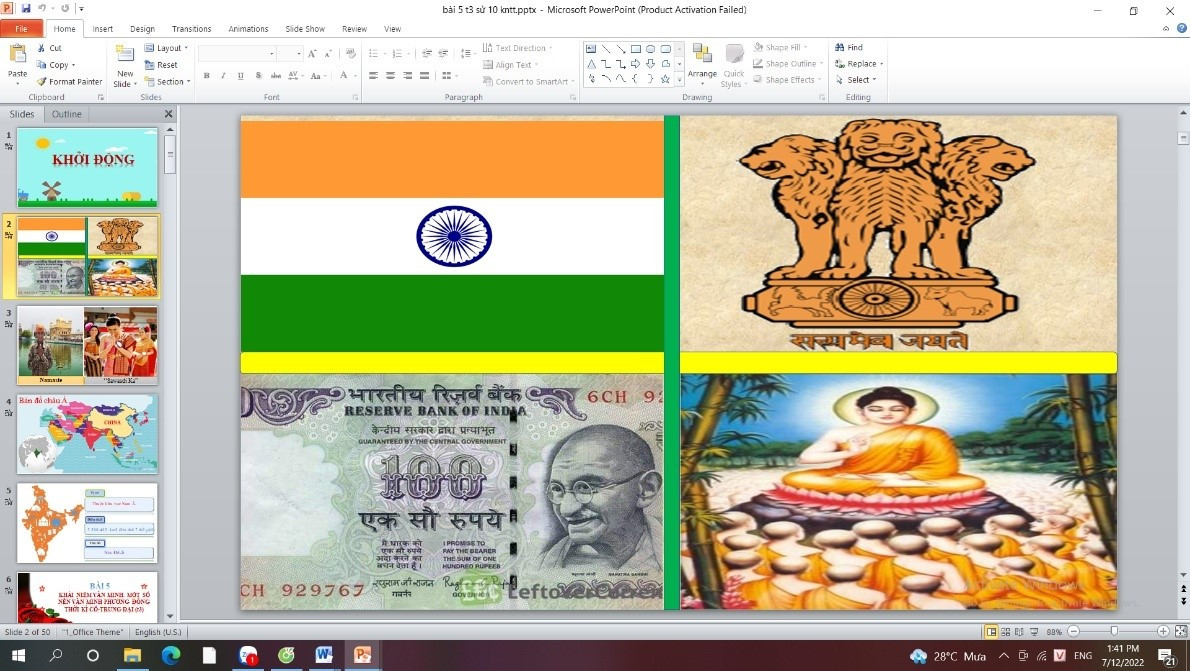Open the Transitions tab
Viewport: 1190px width, 671px height.
pyautogui.click(x=191, y=29)
